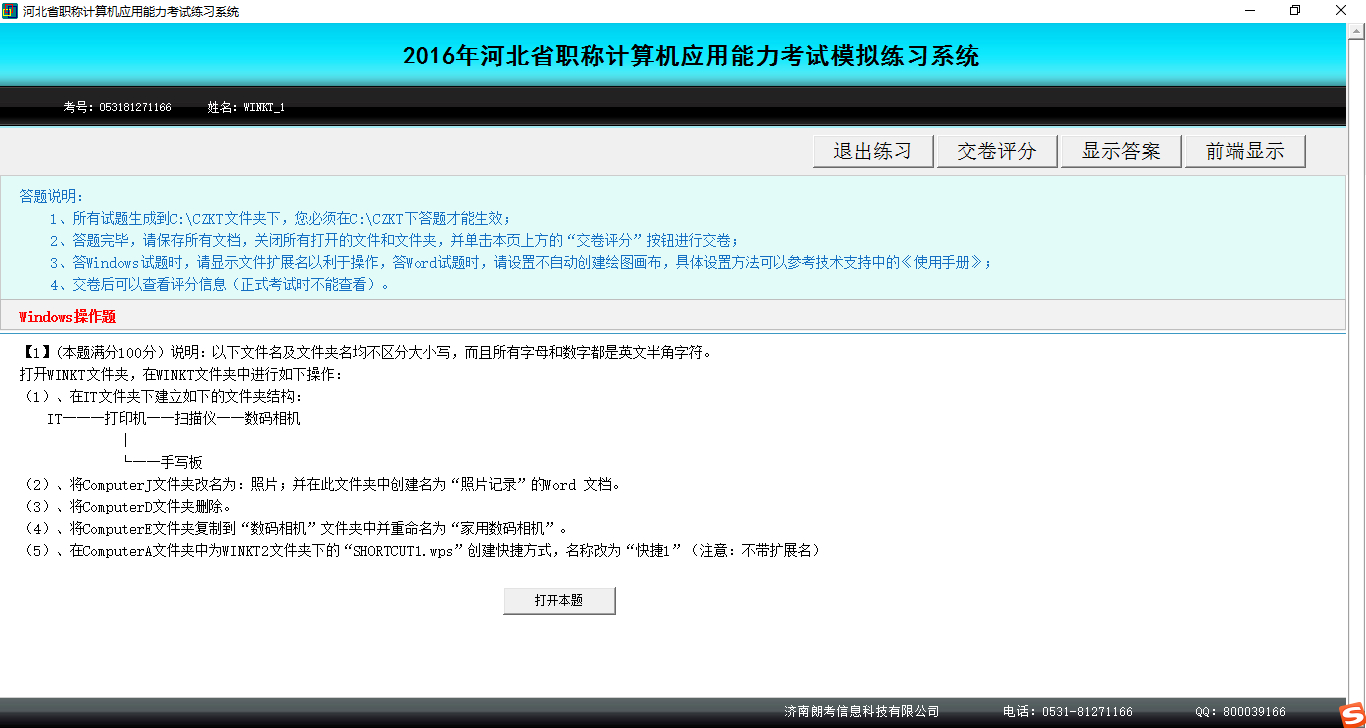This screenshot has height=728, width=1366.
Task: Click the 考号 exam number text
Action: [x=117, y=107]
